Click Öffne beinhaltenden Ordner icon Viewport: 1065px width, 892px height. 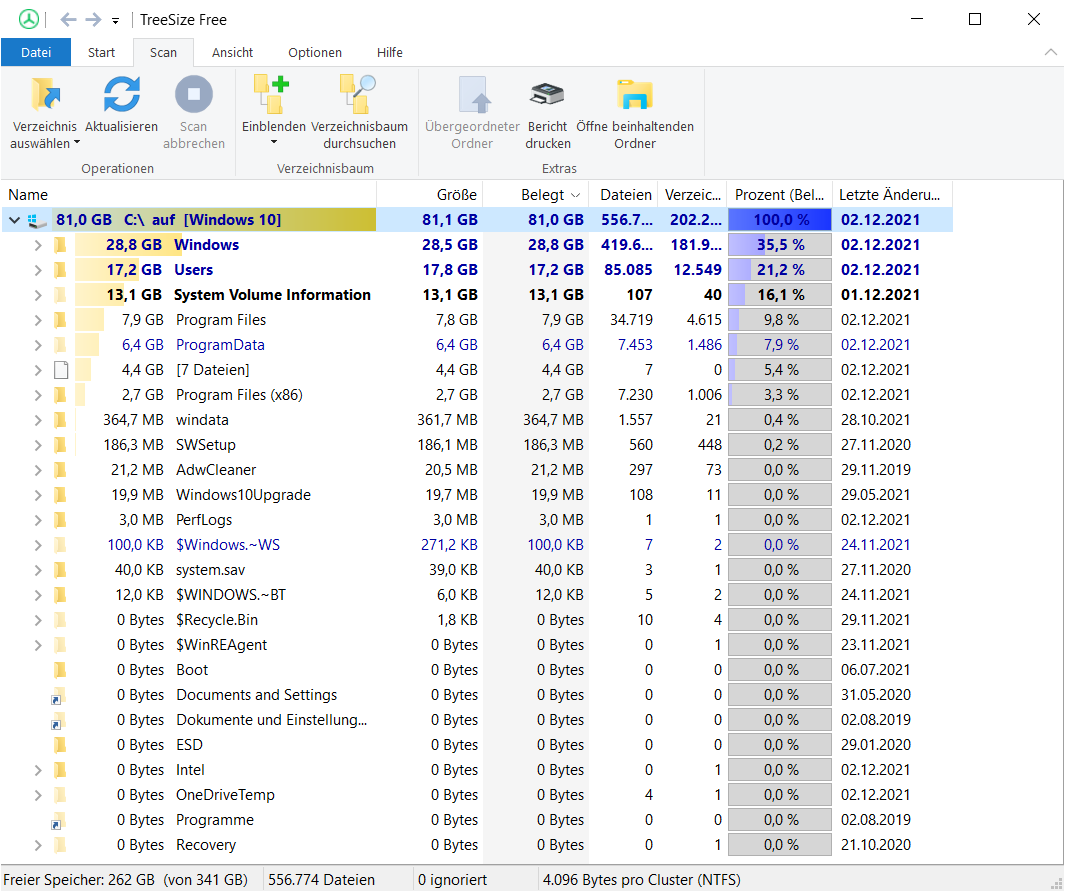pyautogui.click(x=634, y=94)
